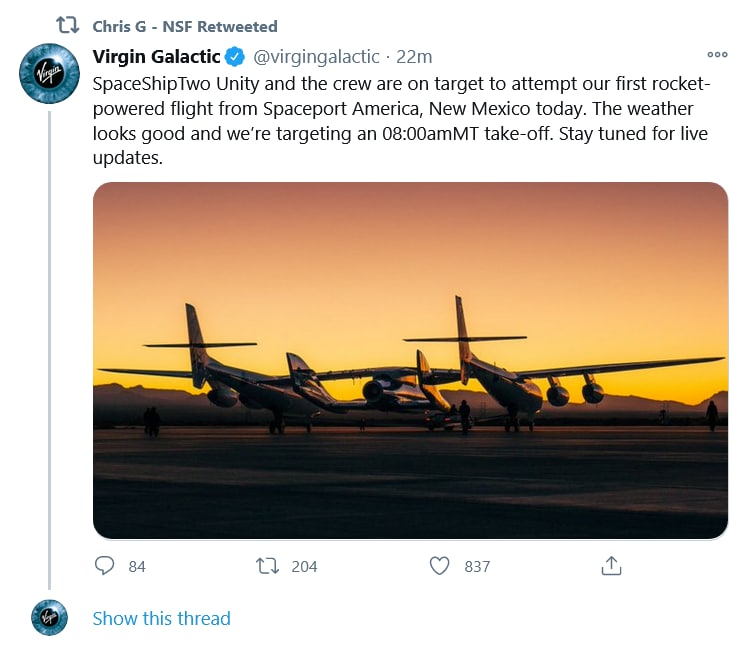Click the verified blue checkmark badge
748x645 pixels.
pos(235,57)
